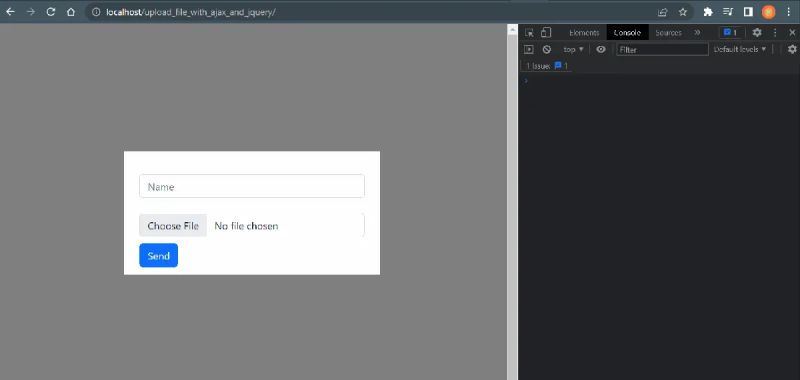Select the Console tab
The width and height of the screenshot is (800, 380).
[627, 33]
